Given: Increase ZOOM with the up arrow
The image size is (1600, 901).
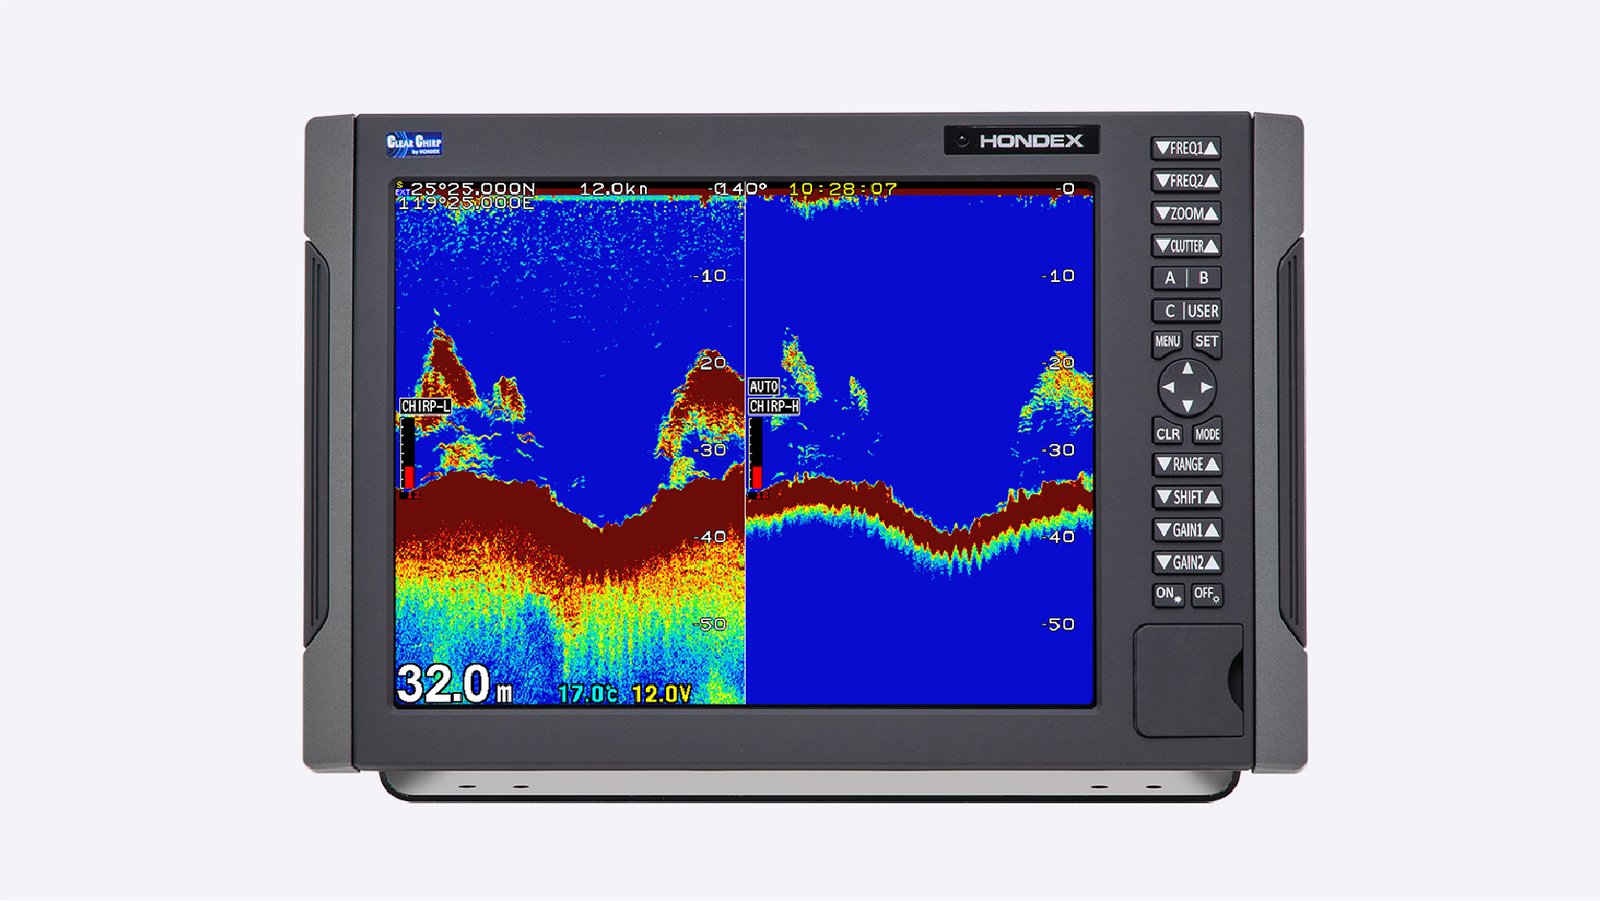Looking at the screenshot, I should click(1211, 213).
